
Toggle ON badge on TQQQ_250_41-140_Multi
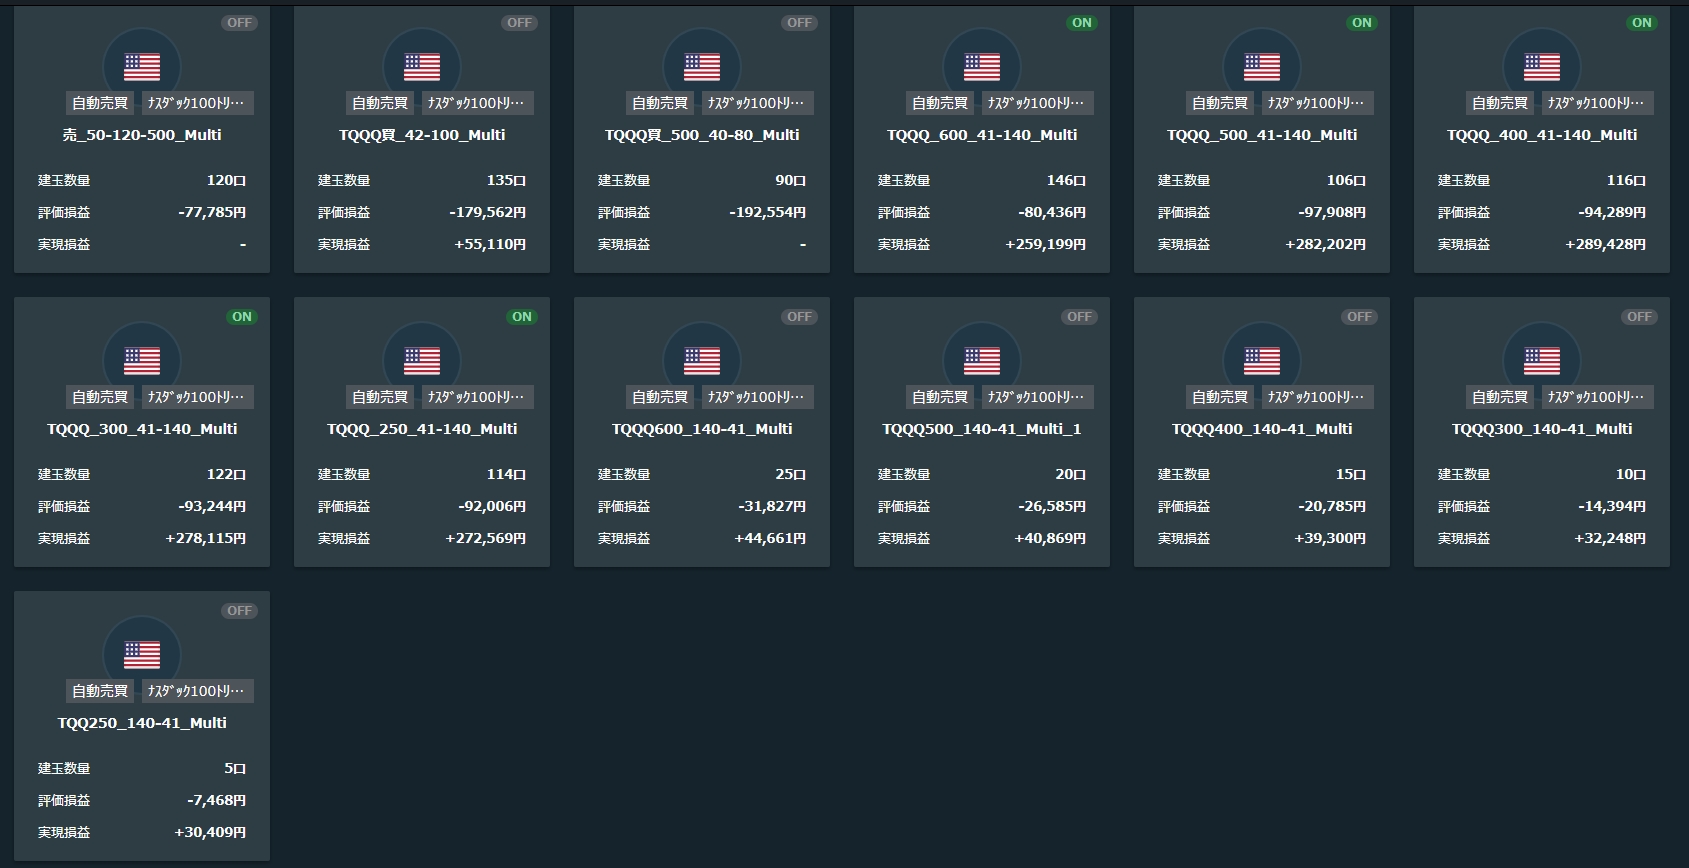click(x=522, y=316)
